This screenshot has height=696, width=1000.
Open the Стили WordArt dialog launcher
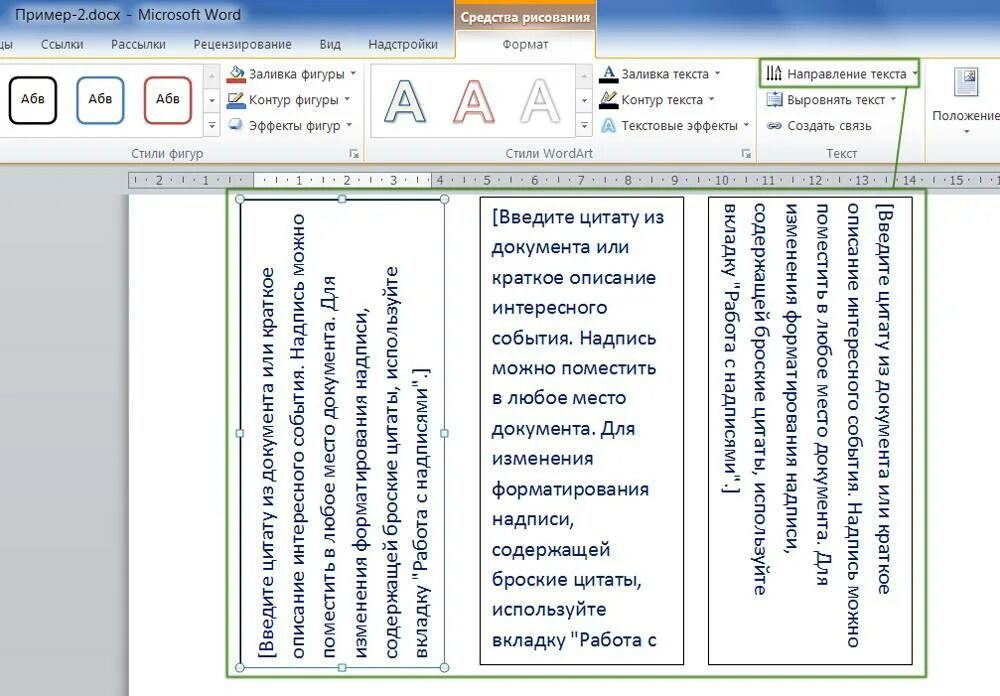(x=746, y=154)
